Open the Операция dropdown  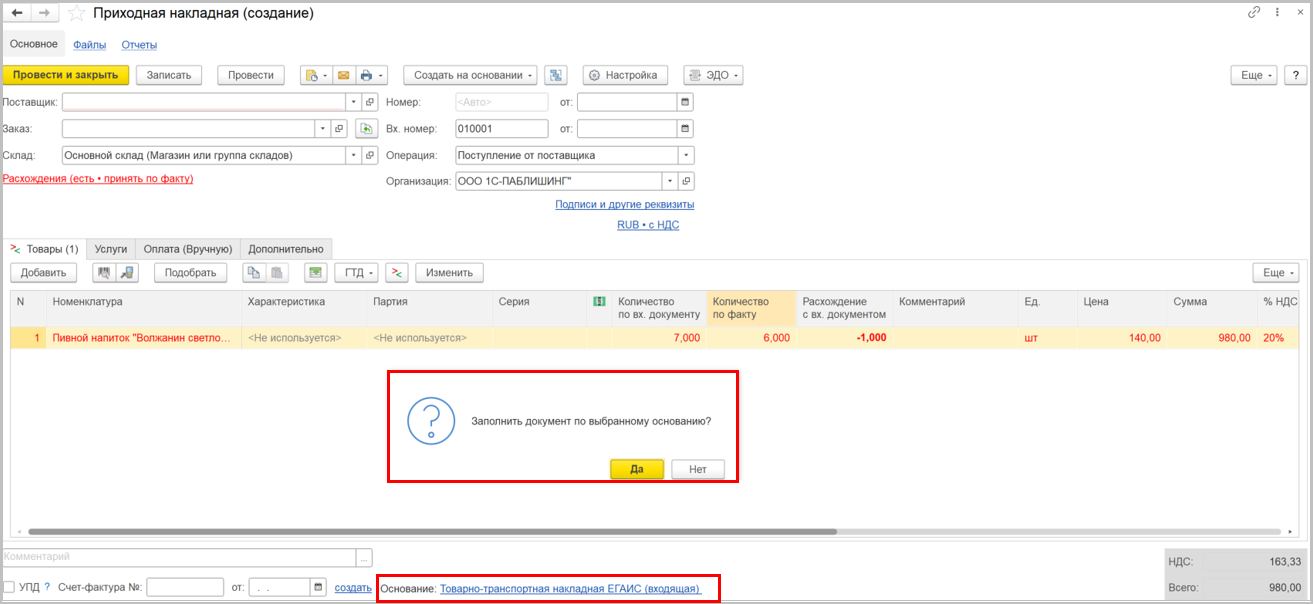[x=685, y=156]
